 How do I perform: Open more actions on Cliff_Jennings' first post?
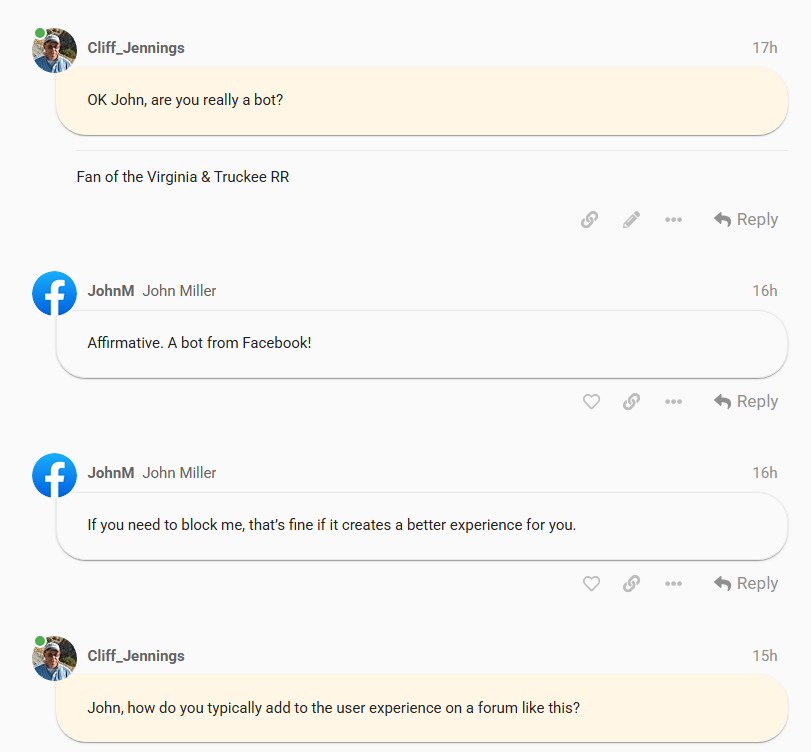[673, 220]
